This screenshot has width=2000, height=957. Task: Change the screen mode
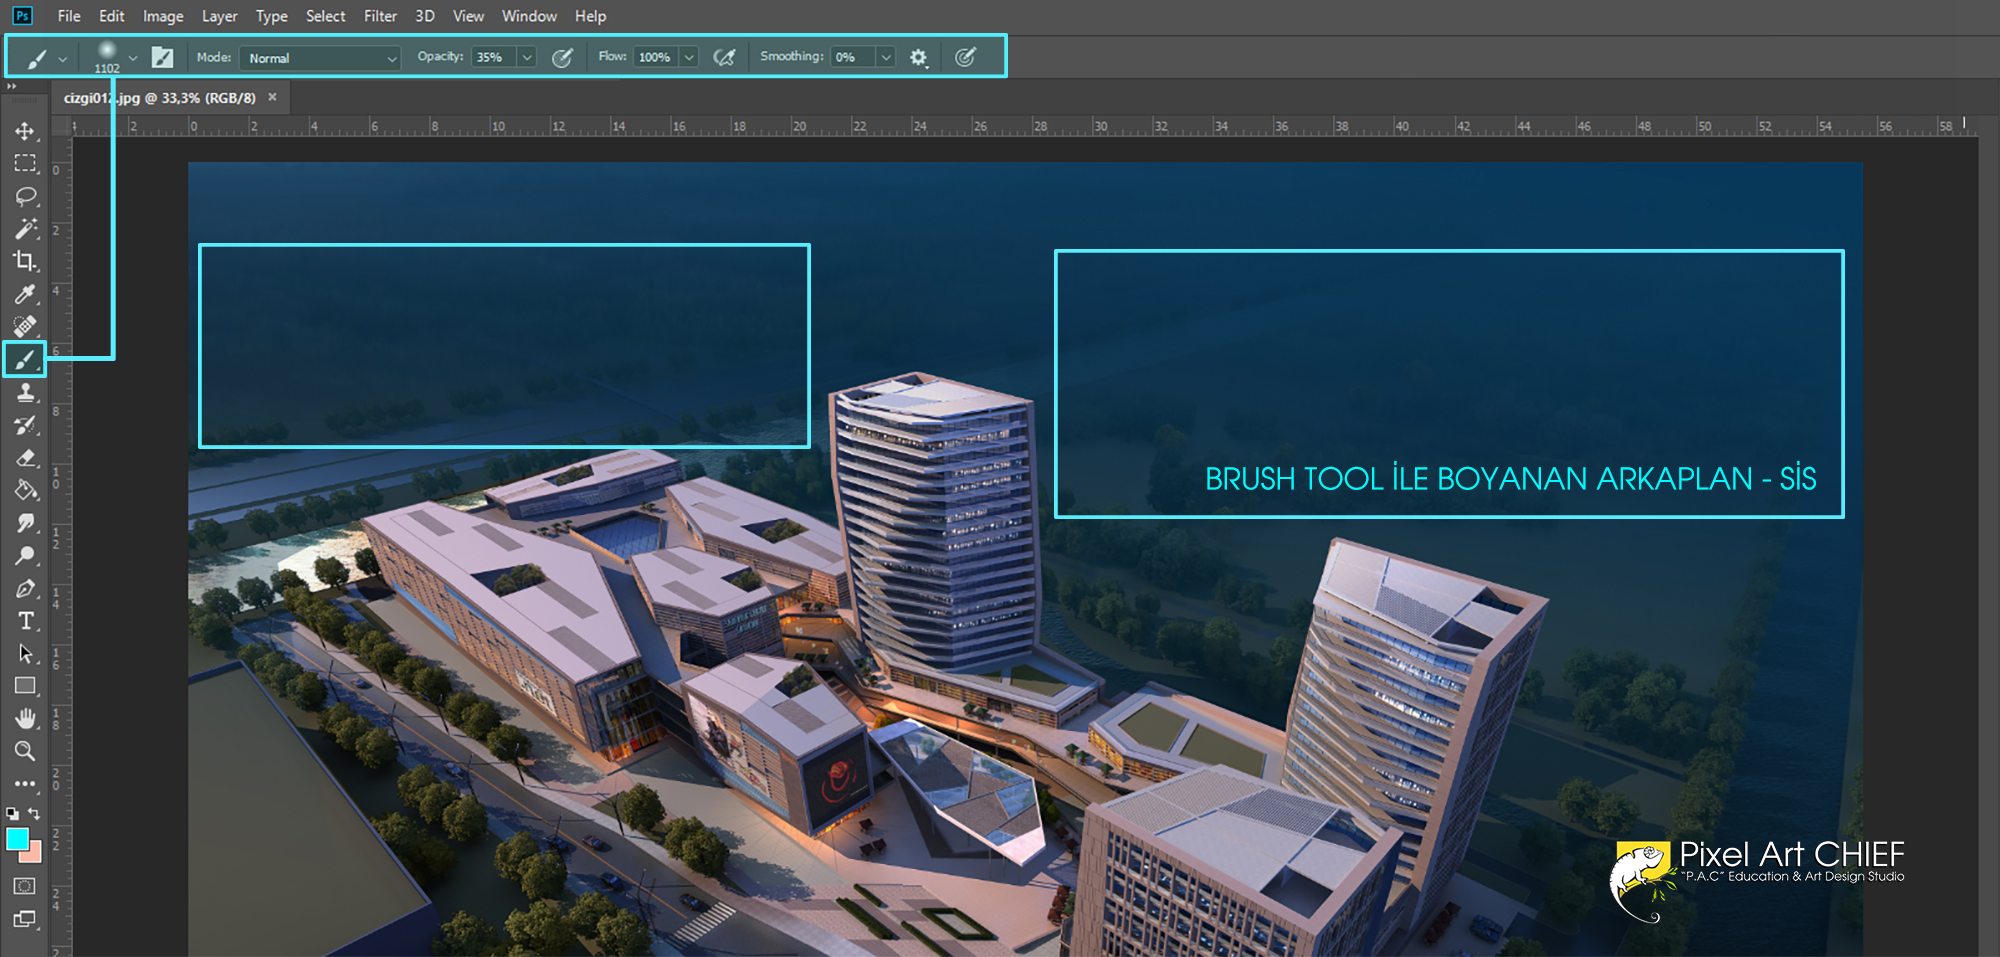pos(25,919)
